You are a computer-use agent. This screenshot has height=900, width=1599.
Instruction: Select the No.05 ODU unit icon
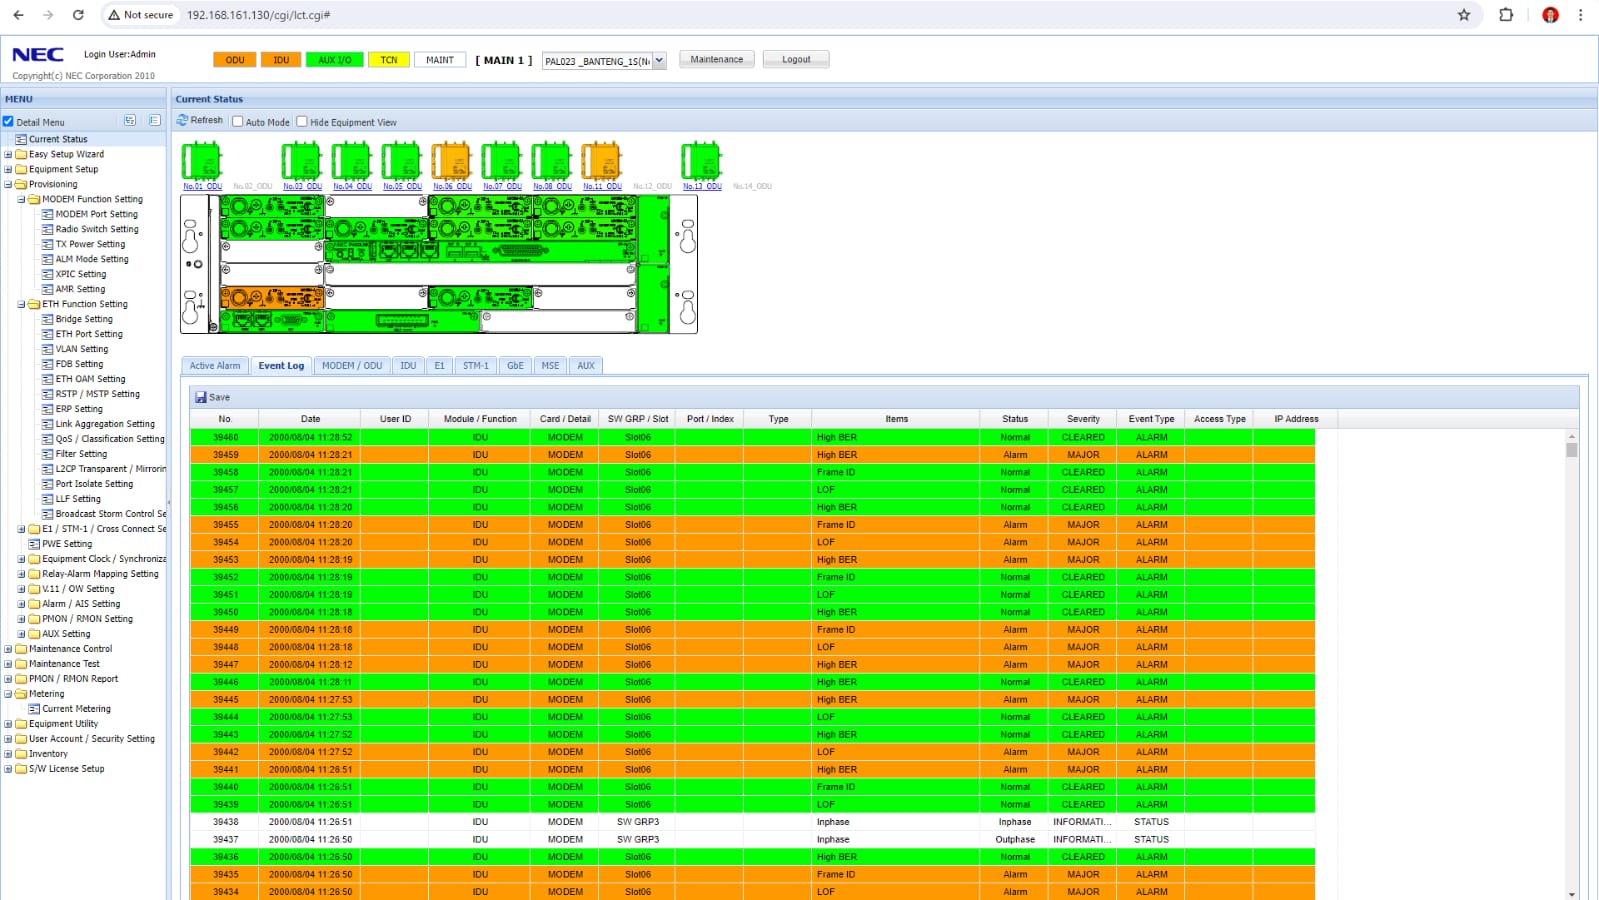[401, 161]
